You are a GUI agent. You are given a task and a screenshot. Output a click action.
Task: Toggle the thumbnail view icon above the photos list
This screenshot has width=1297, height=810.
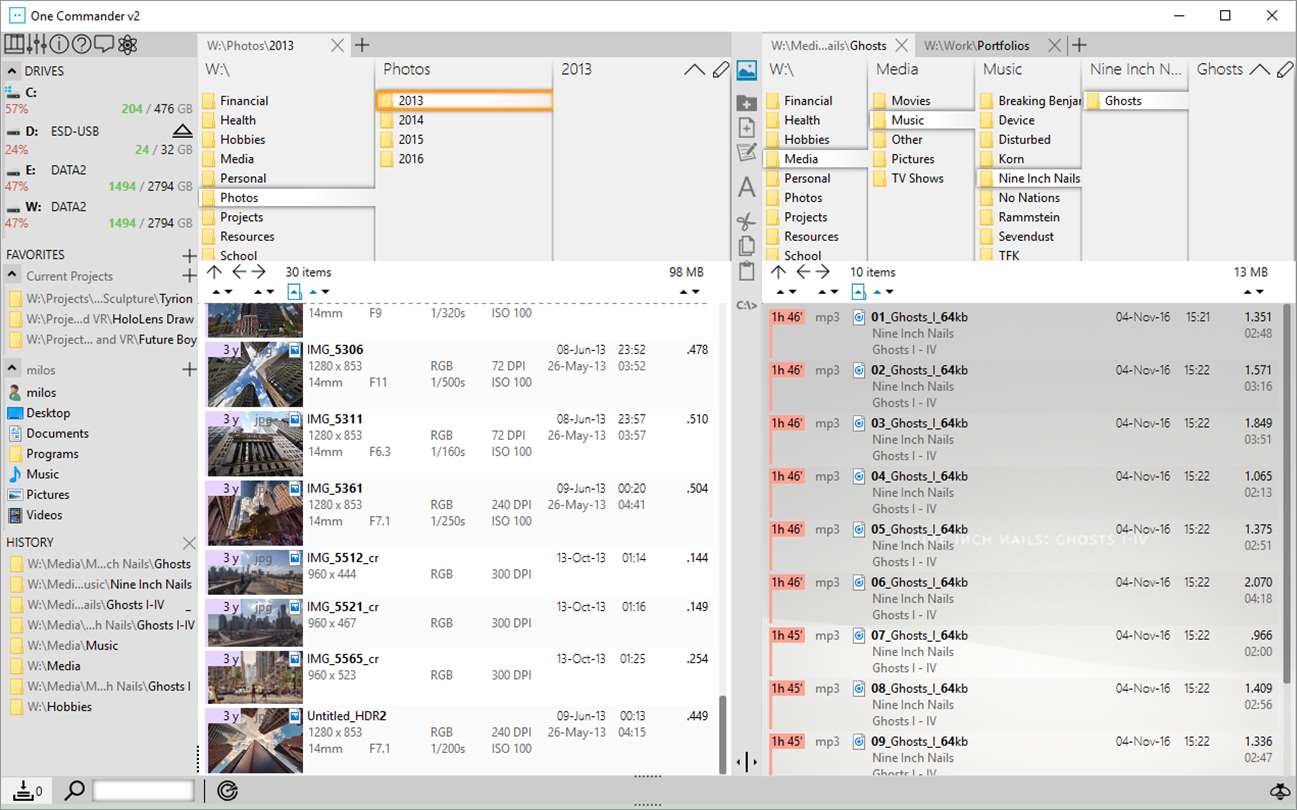[x=294, y=292]
